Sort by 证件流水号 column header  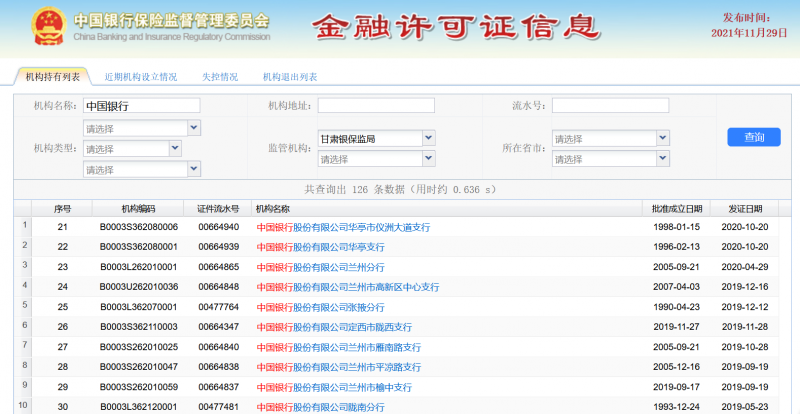218,209
